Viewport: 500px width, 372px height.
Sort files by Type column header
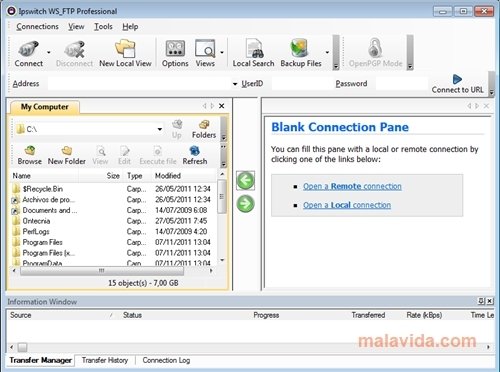138,176
